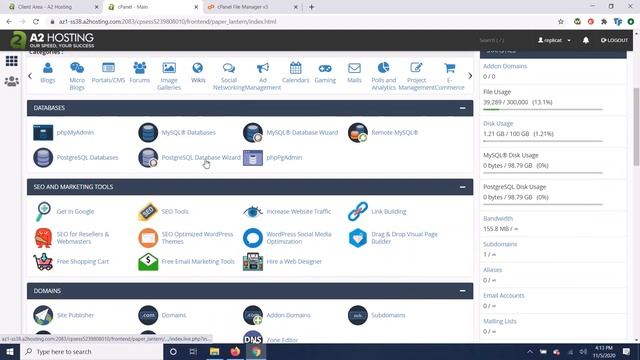This screenshot has height=360, width=640.
Task: Select the Polls and Analytics category
Action: (384, 76)
